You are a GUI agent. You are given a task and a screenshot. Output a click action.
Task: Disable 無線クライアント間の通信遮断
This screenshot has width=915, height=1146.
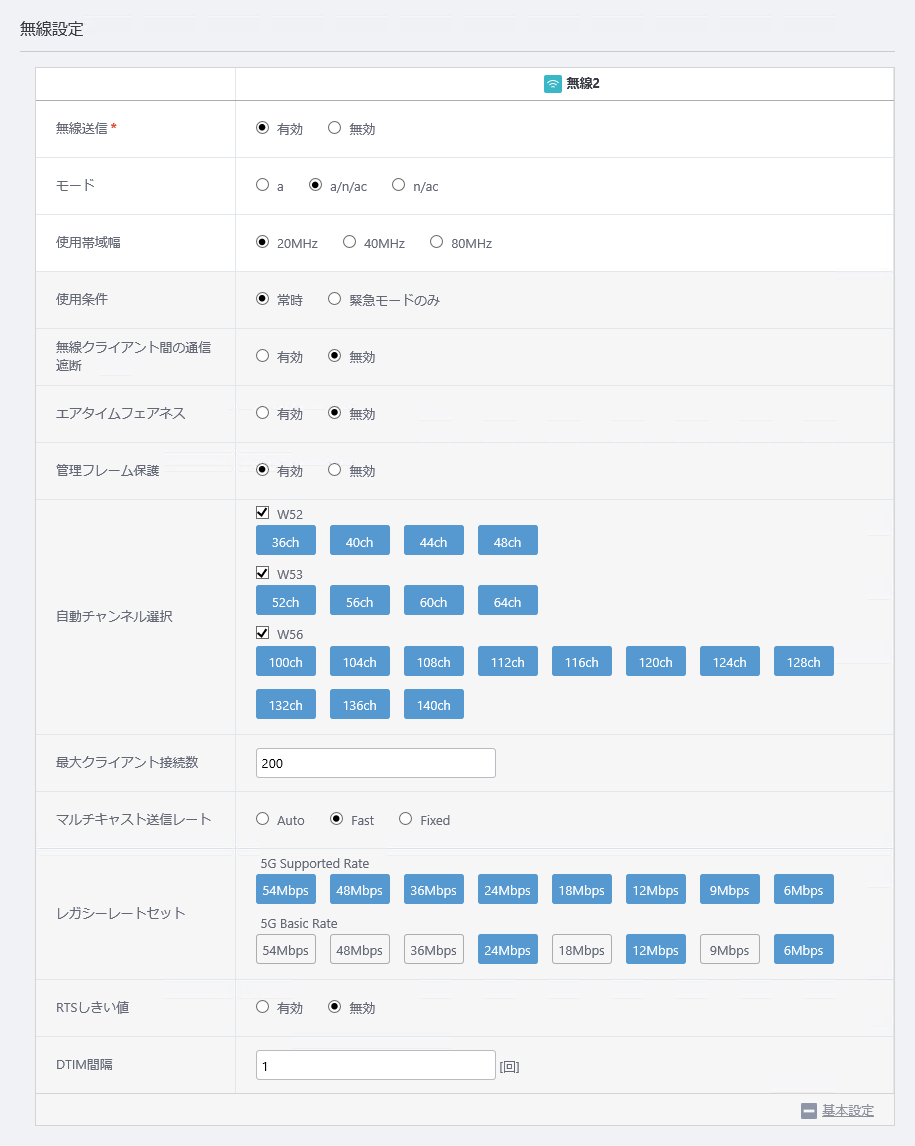coord(335,356)
